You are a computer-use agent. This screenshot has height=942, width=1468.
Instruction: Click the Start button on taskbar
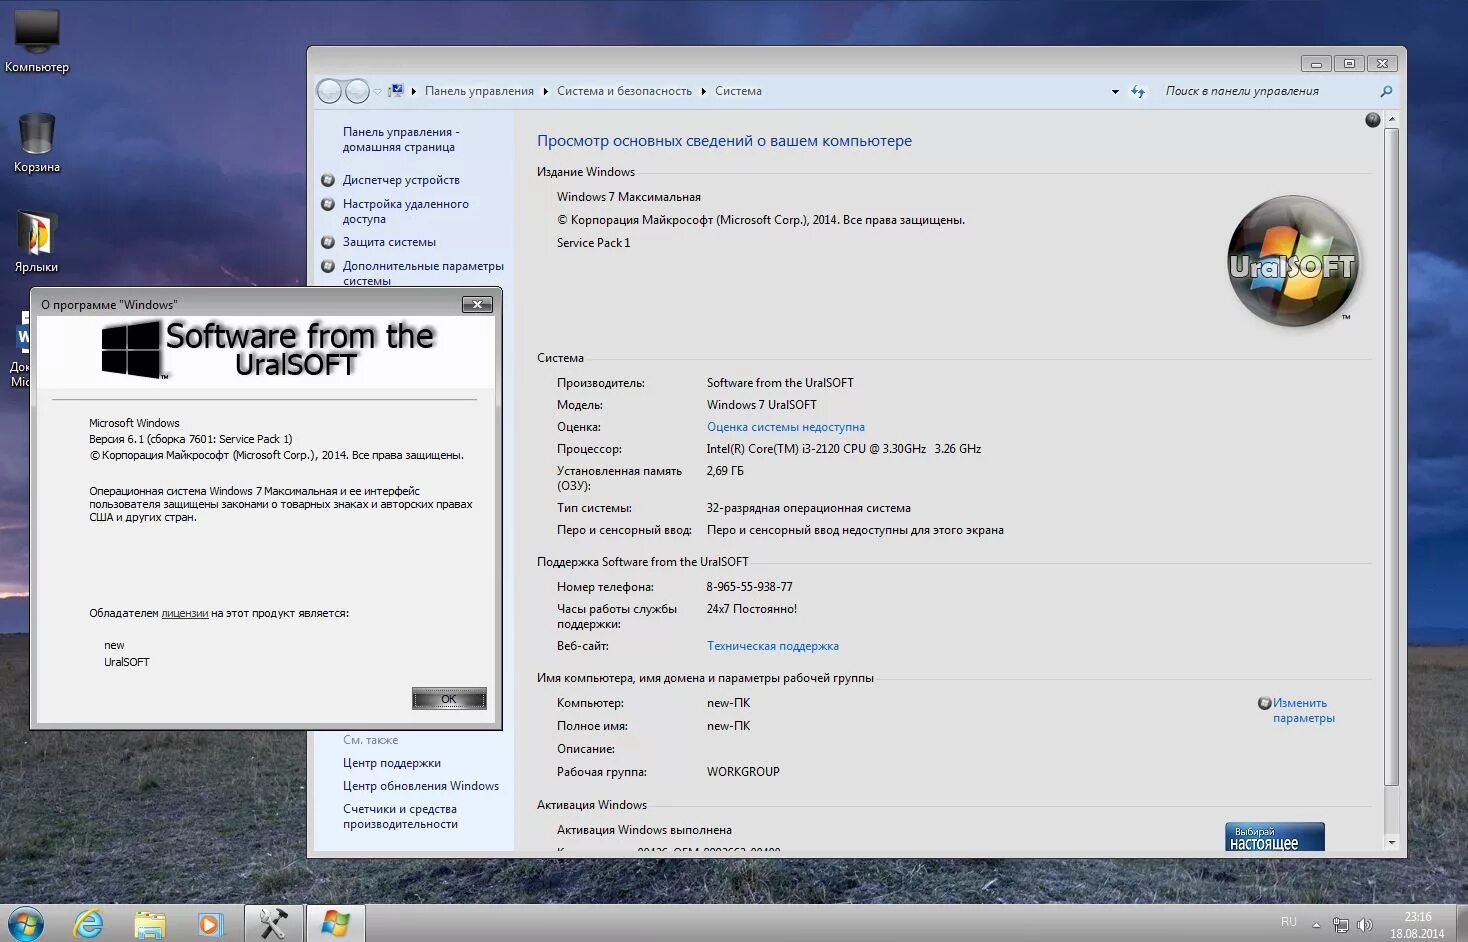pos(26,923)
